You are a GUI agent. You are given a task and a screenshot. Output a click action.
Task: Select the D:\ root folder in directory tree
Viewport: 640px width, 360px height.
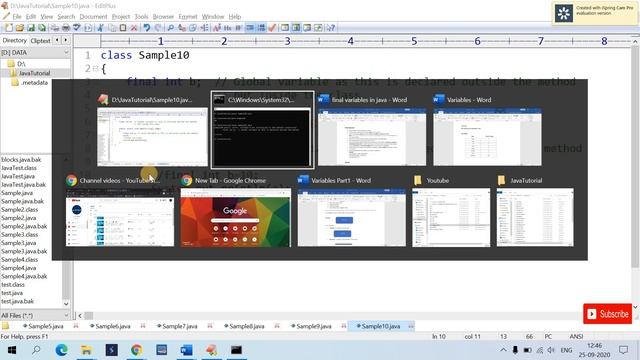click(x=21, y=64)
